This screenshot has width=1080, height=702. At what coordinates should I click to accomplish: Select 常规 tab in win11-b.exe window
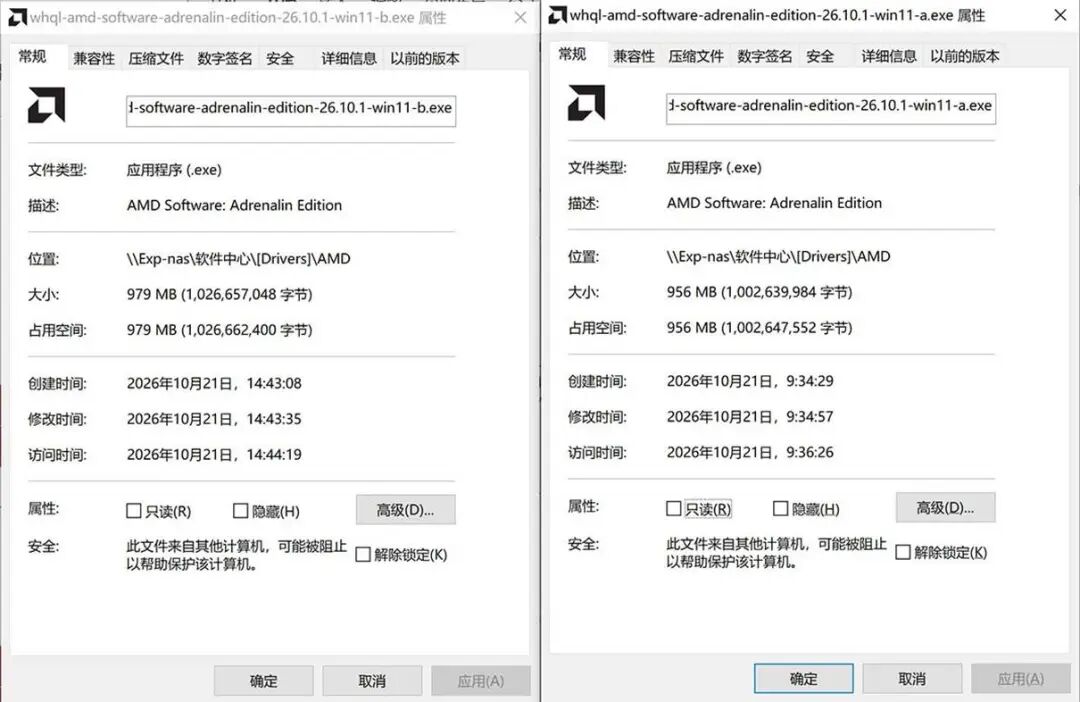(32, 56)
